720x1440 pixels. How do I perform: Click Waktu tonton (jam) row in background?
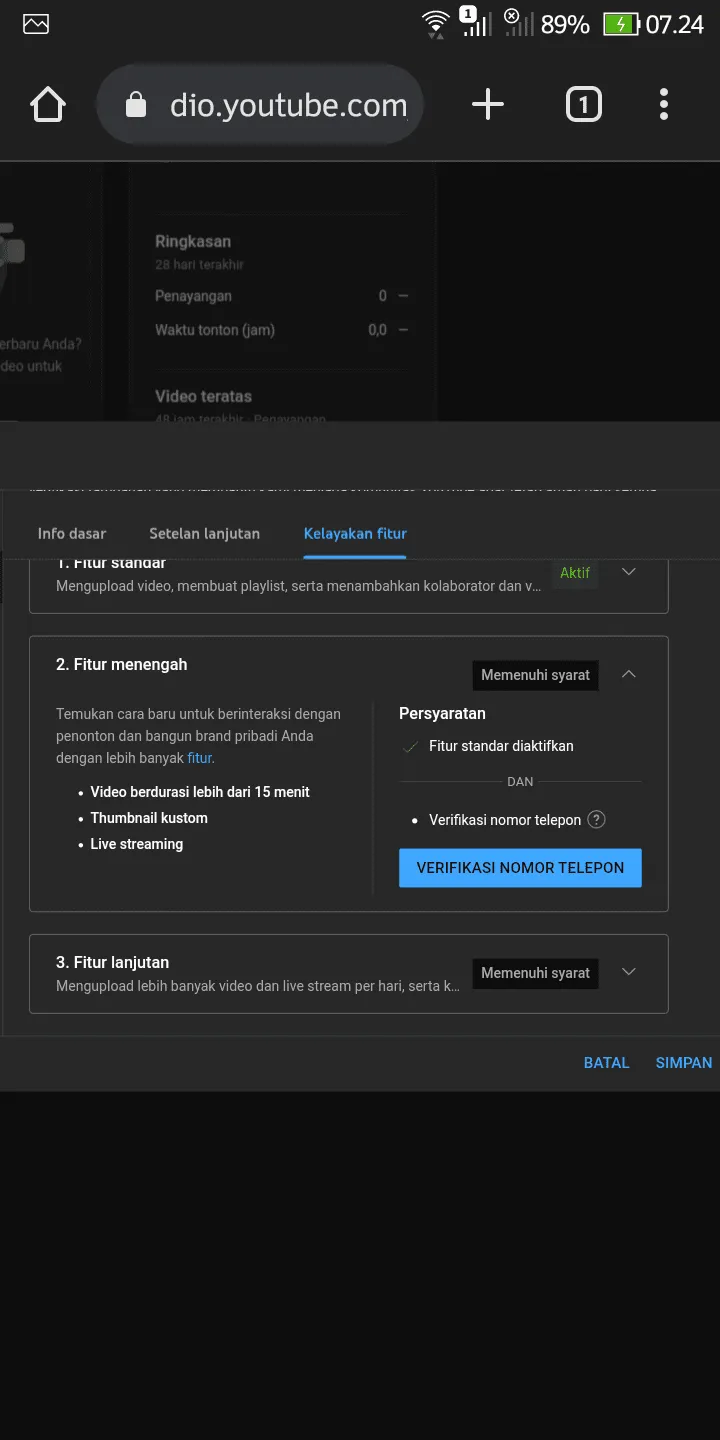282,330
